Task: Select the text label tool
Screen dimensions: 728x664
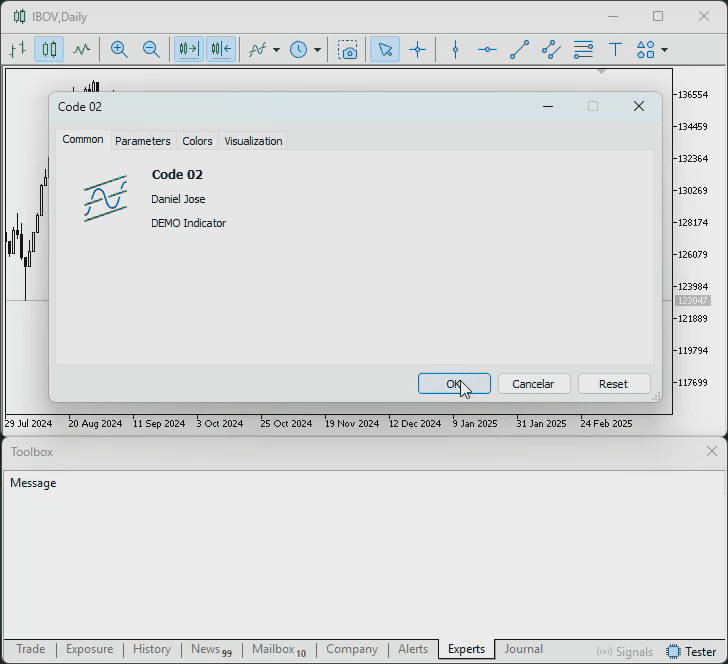Action: 615,49
